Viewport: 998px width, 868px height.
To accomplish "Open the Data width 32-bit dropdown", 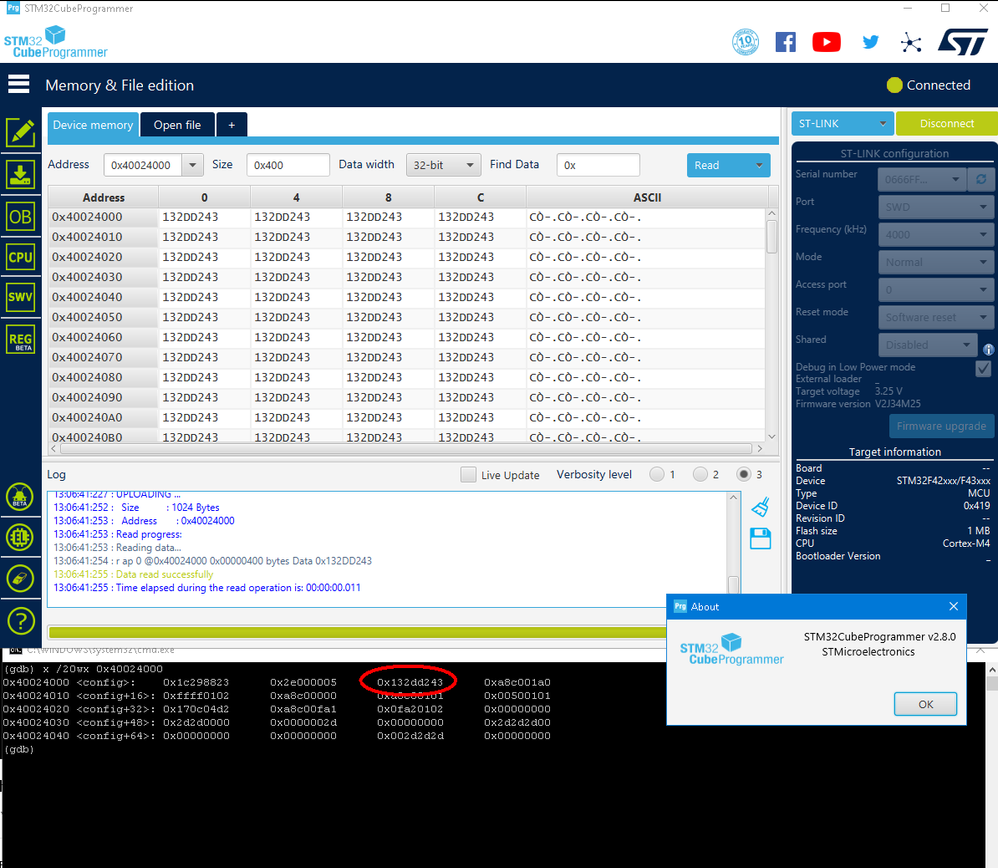I will (x=443, y=165).
